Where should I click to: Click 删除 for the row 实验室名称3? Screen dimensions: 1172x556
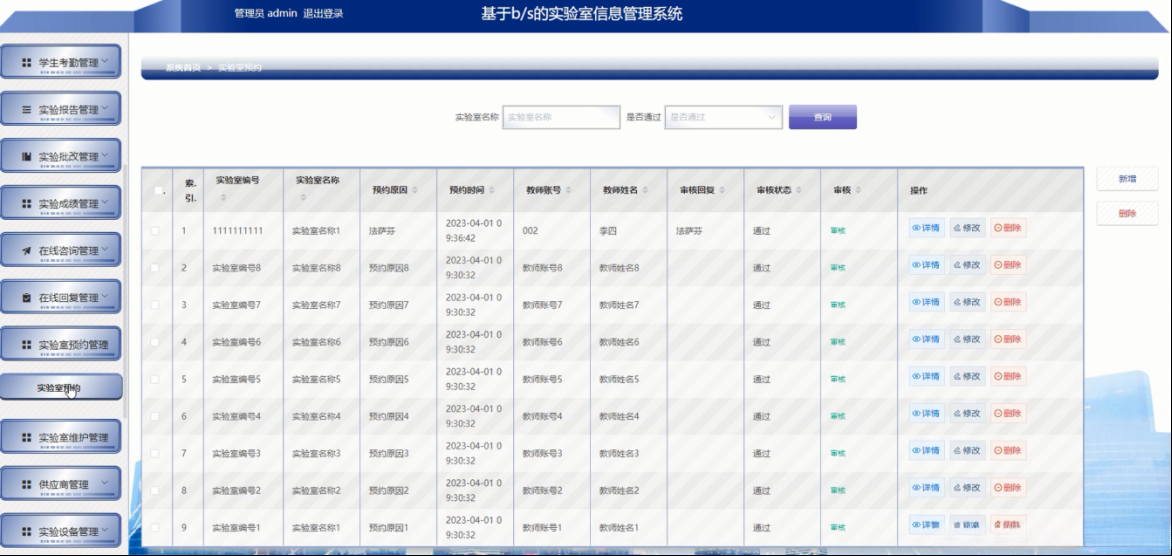tap(1008, 450)
